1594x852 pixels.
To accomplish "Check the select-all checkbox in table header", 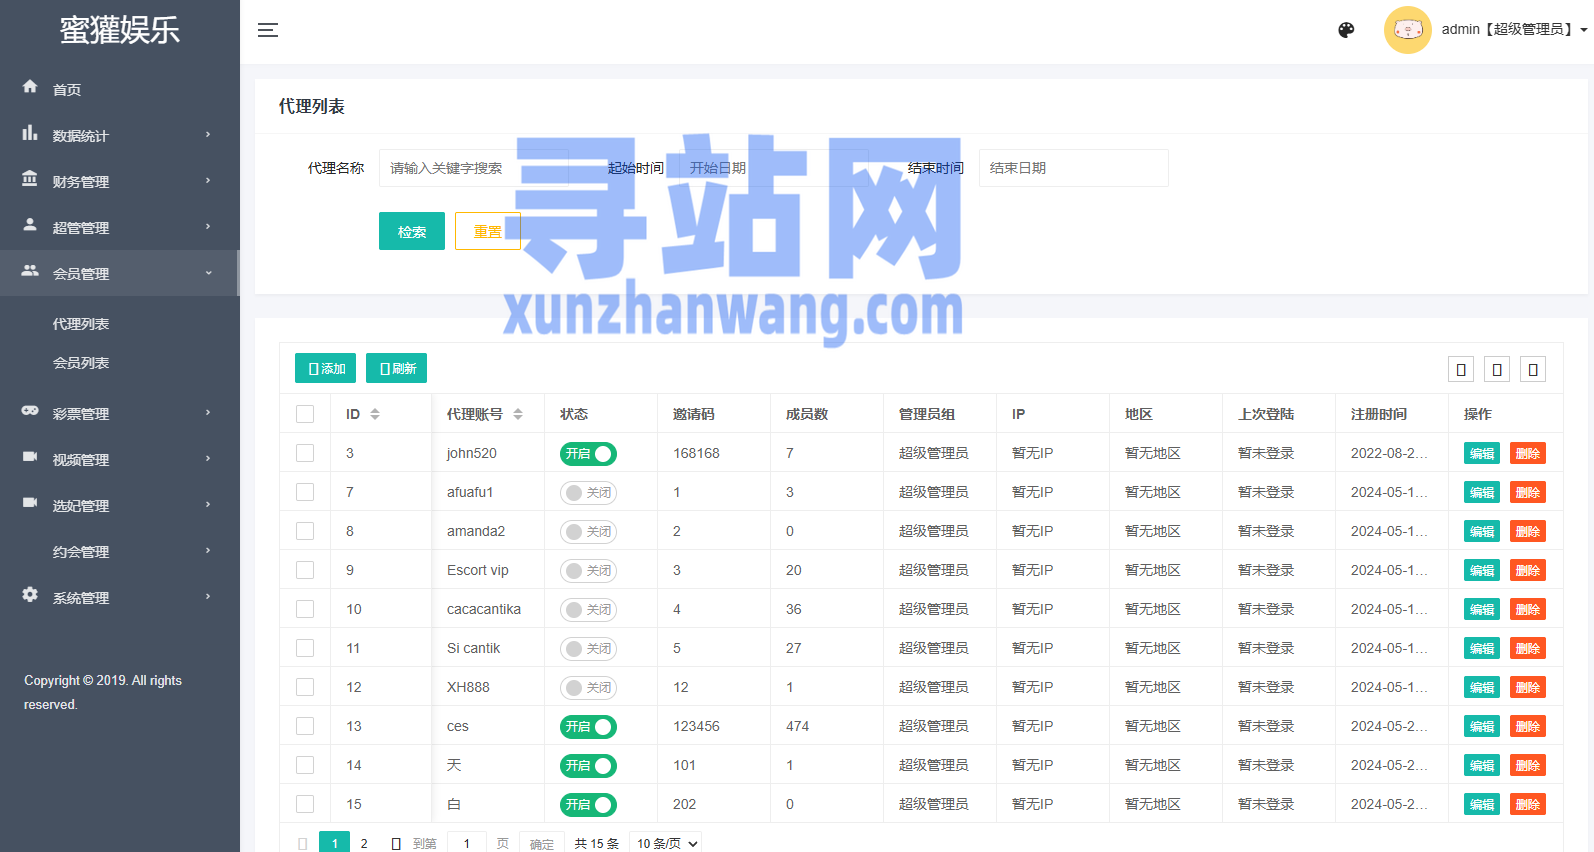I will click(305, 414).
